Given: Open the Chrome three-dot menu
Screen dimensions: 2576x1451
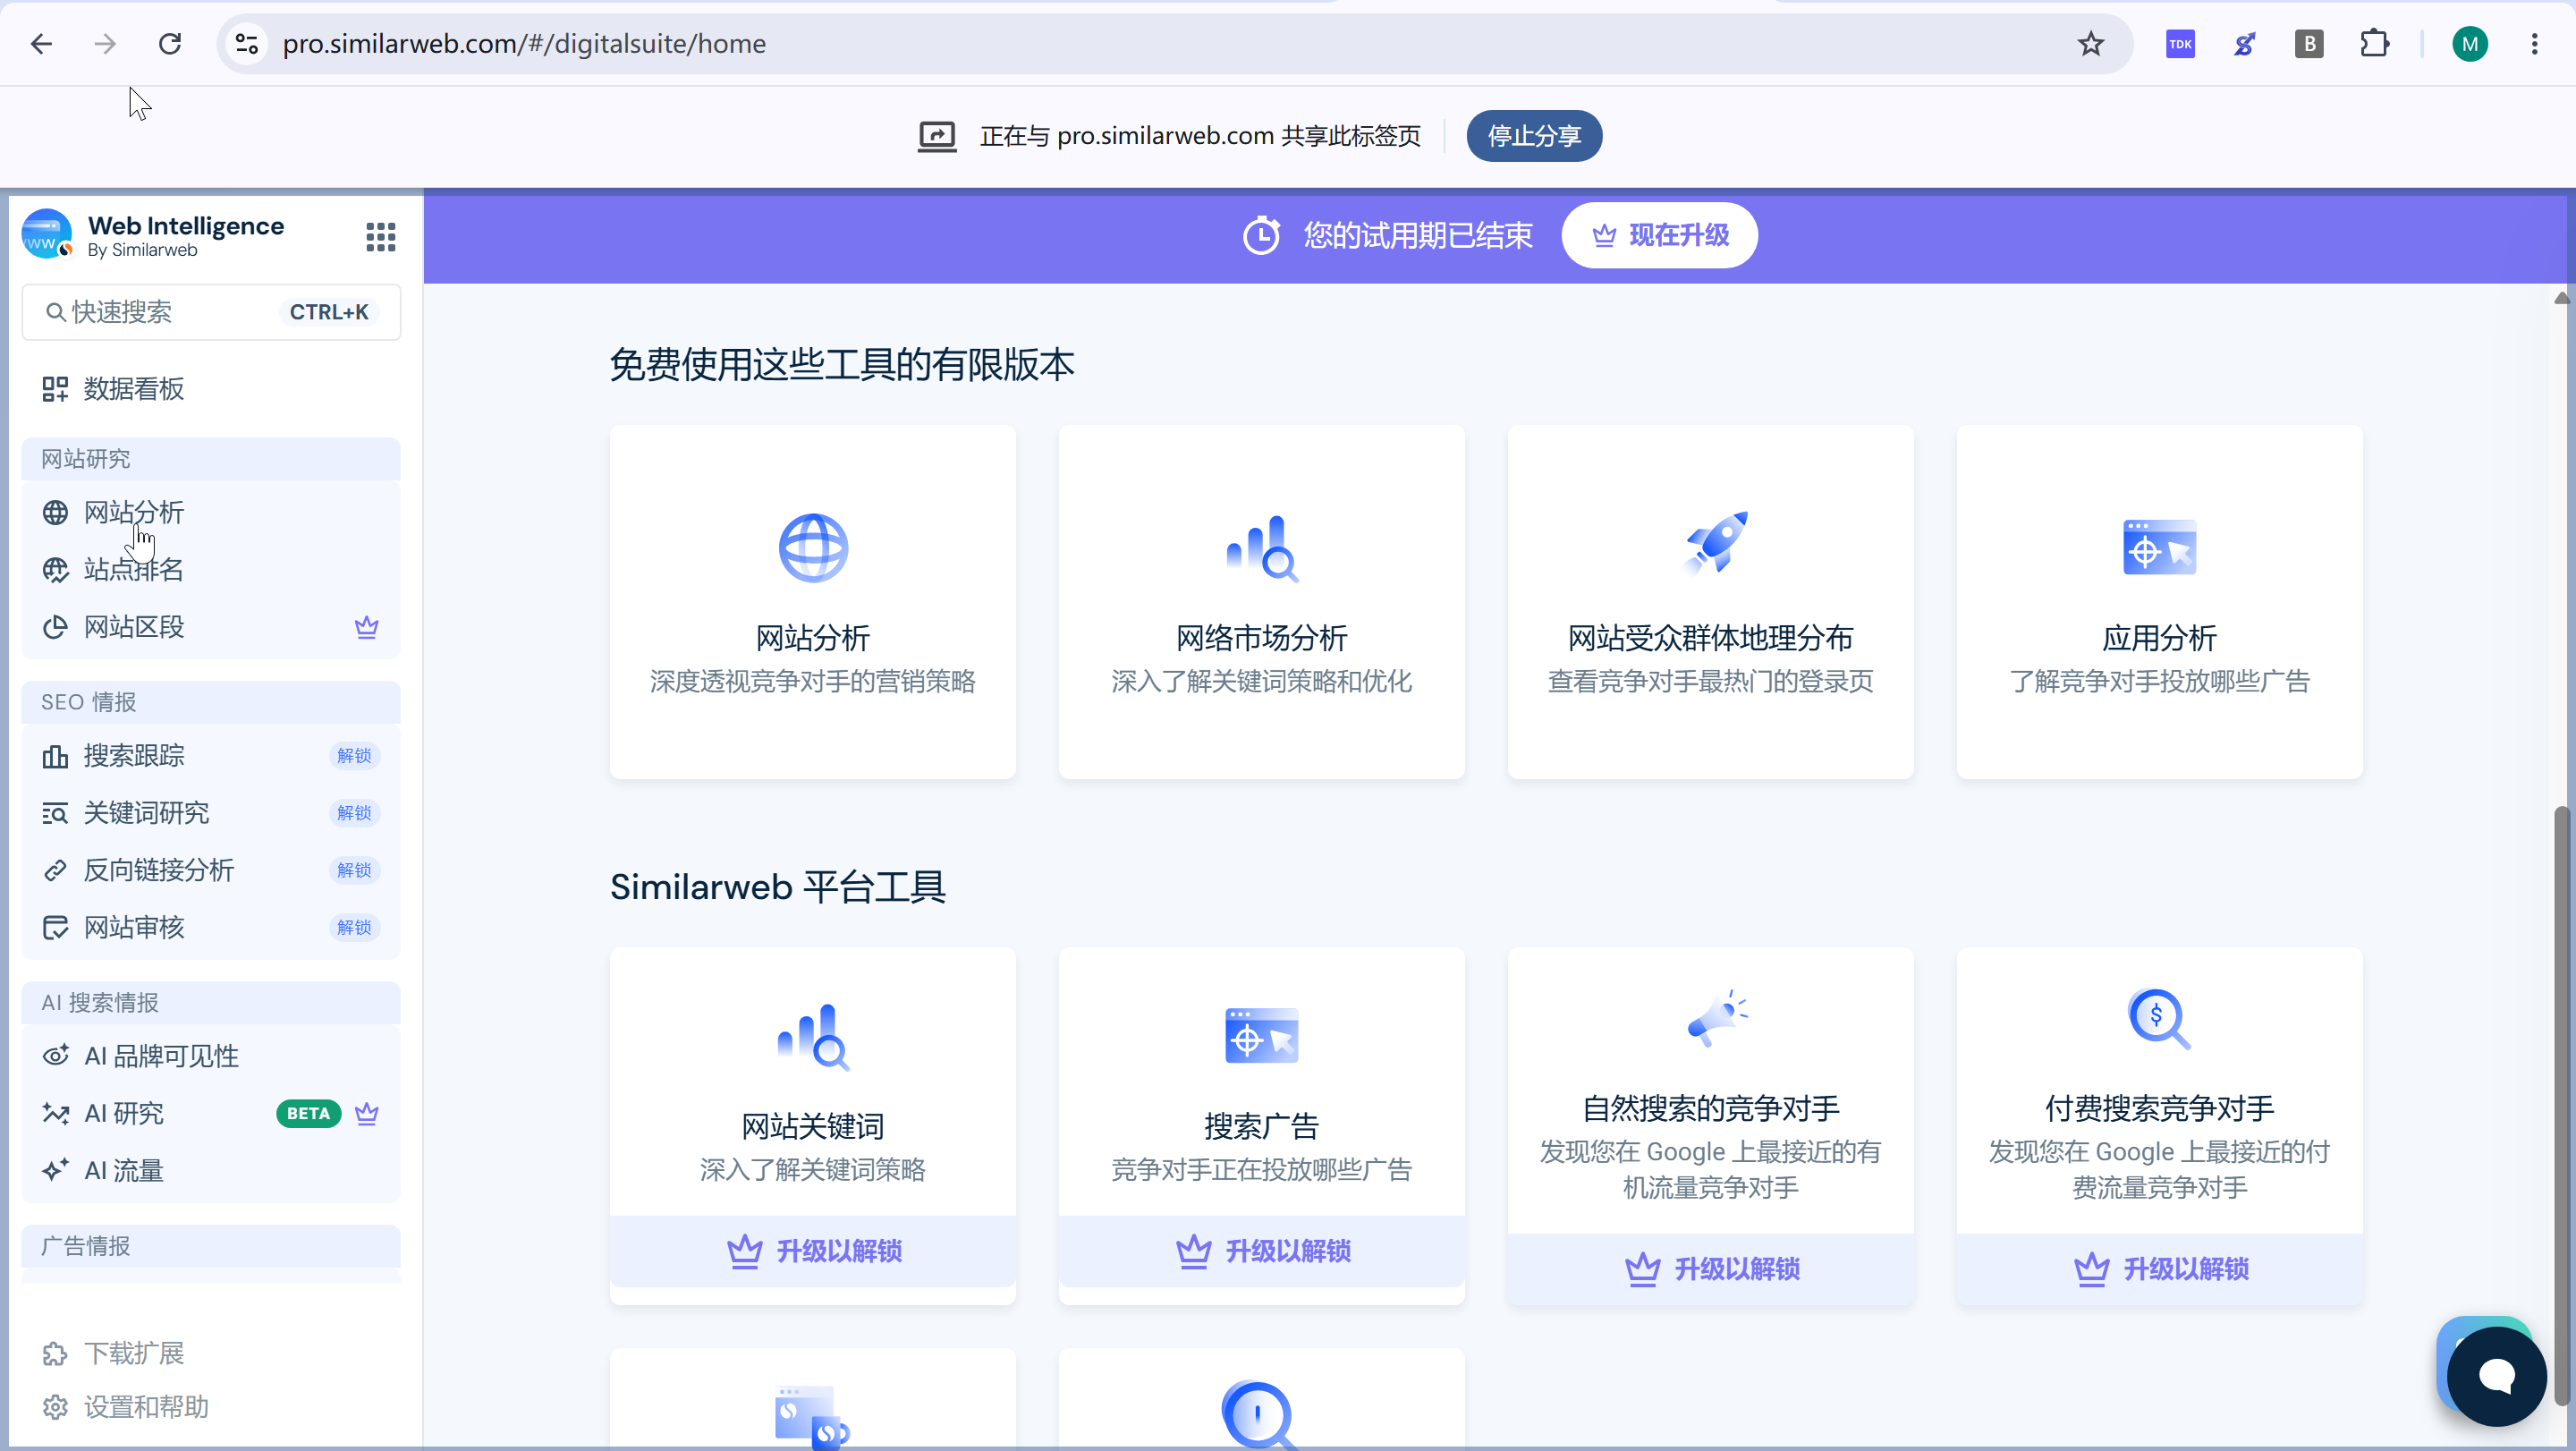Looking at the screenshot, I should [x=2534, y=44].
